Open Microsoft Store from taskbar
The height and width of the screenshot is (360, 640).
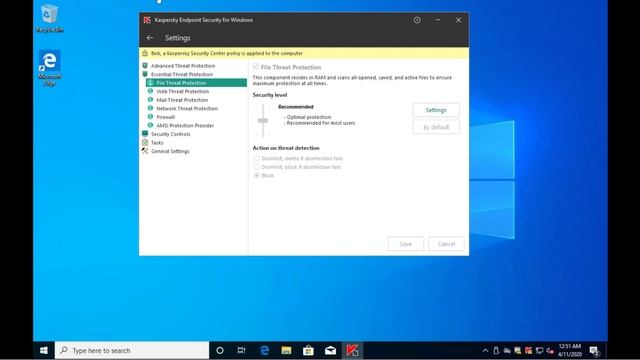308,350
